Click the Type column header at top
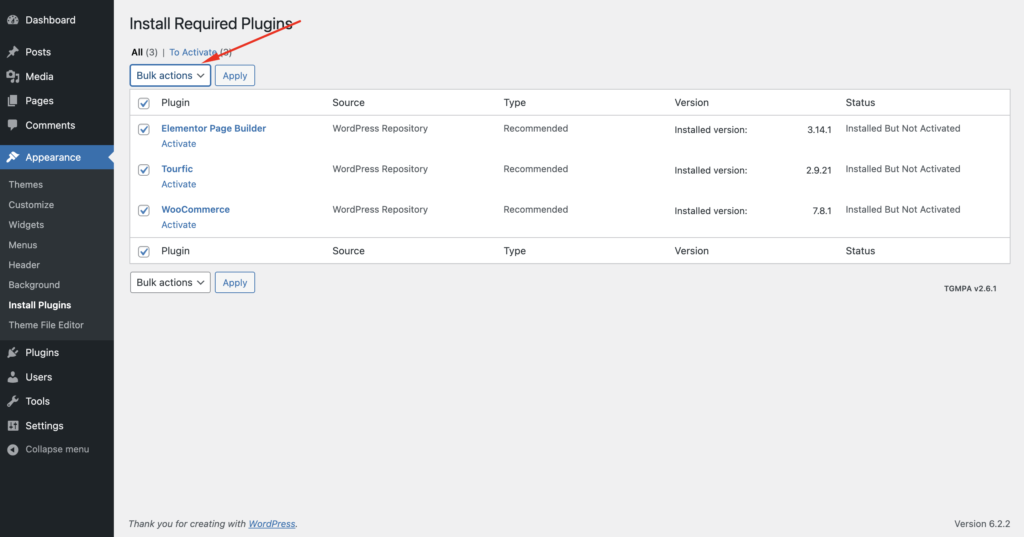Screen dimensions: 1024x537 tap(515, 103)
